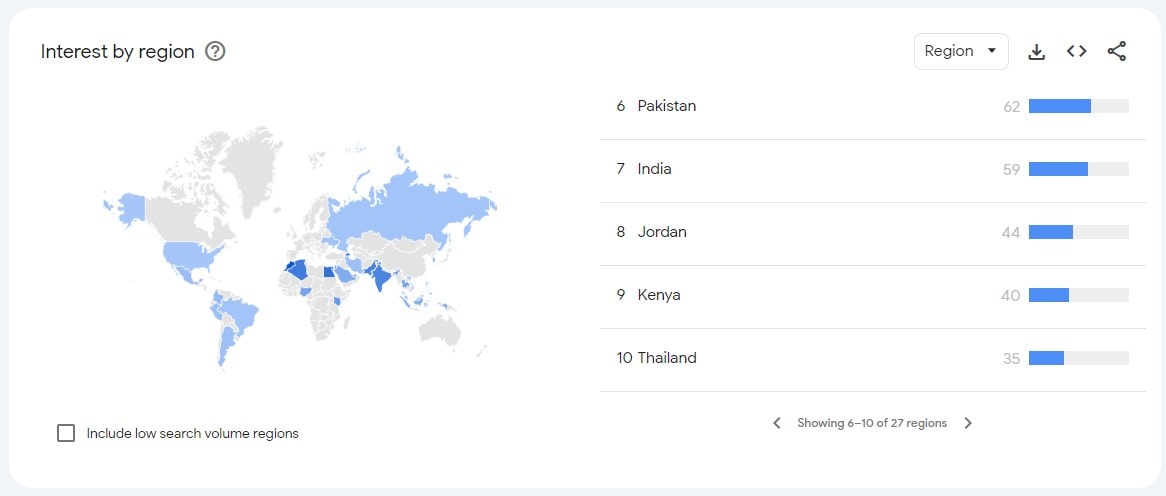The height and width of the screenshot is (496, 1166).
Task: Open the embed code icon
Action: click(x=1076, y=51)
